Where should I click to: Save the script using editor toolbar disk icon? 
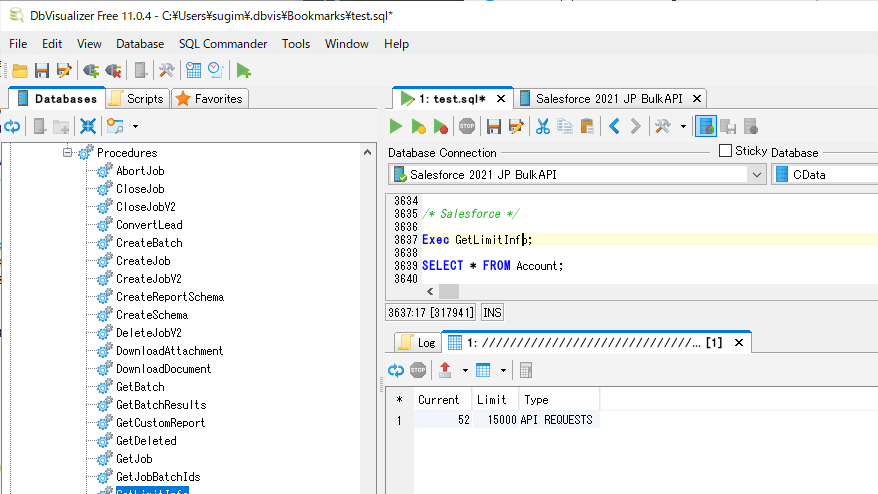(493, 127)
